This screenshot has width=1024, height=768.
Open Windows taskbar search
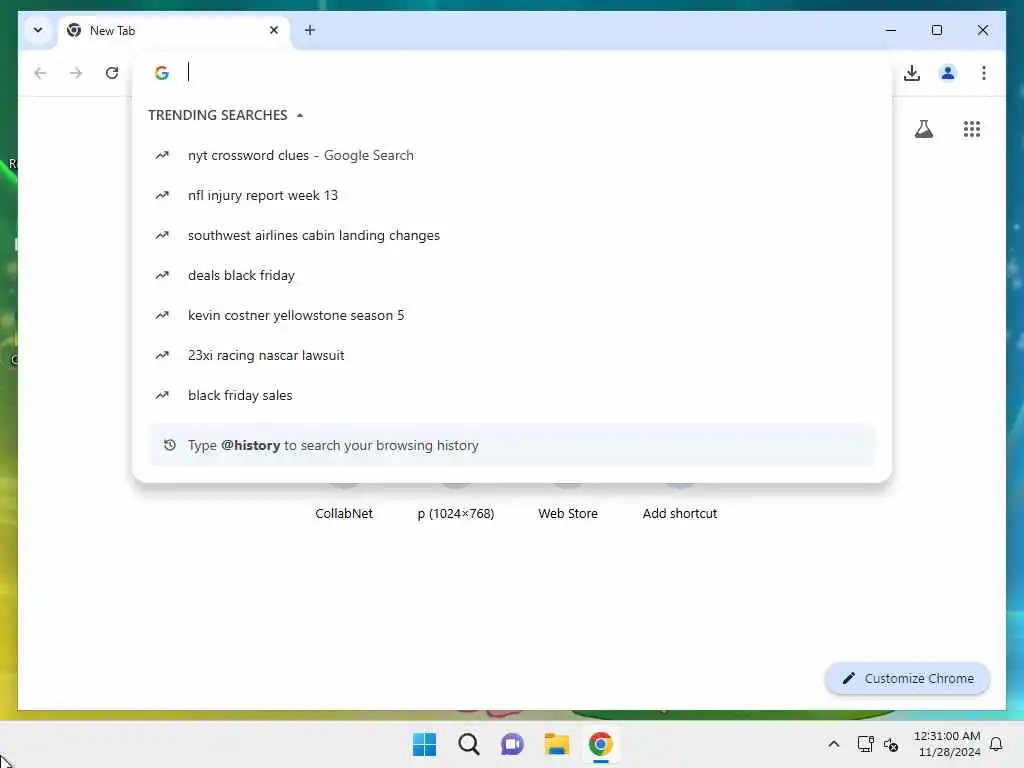(468, 744)
